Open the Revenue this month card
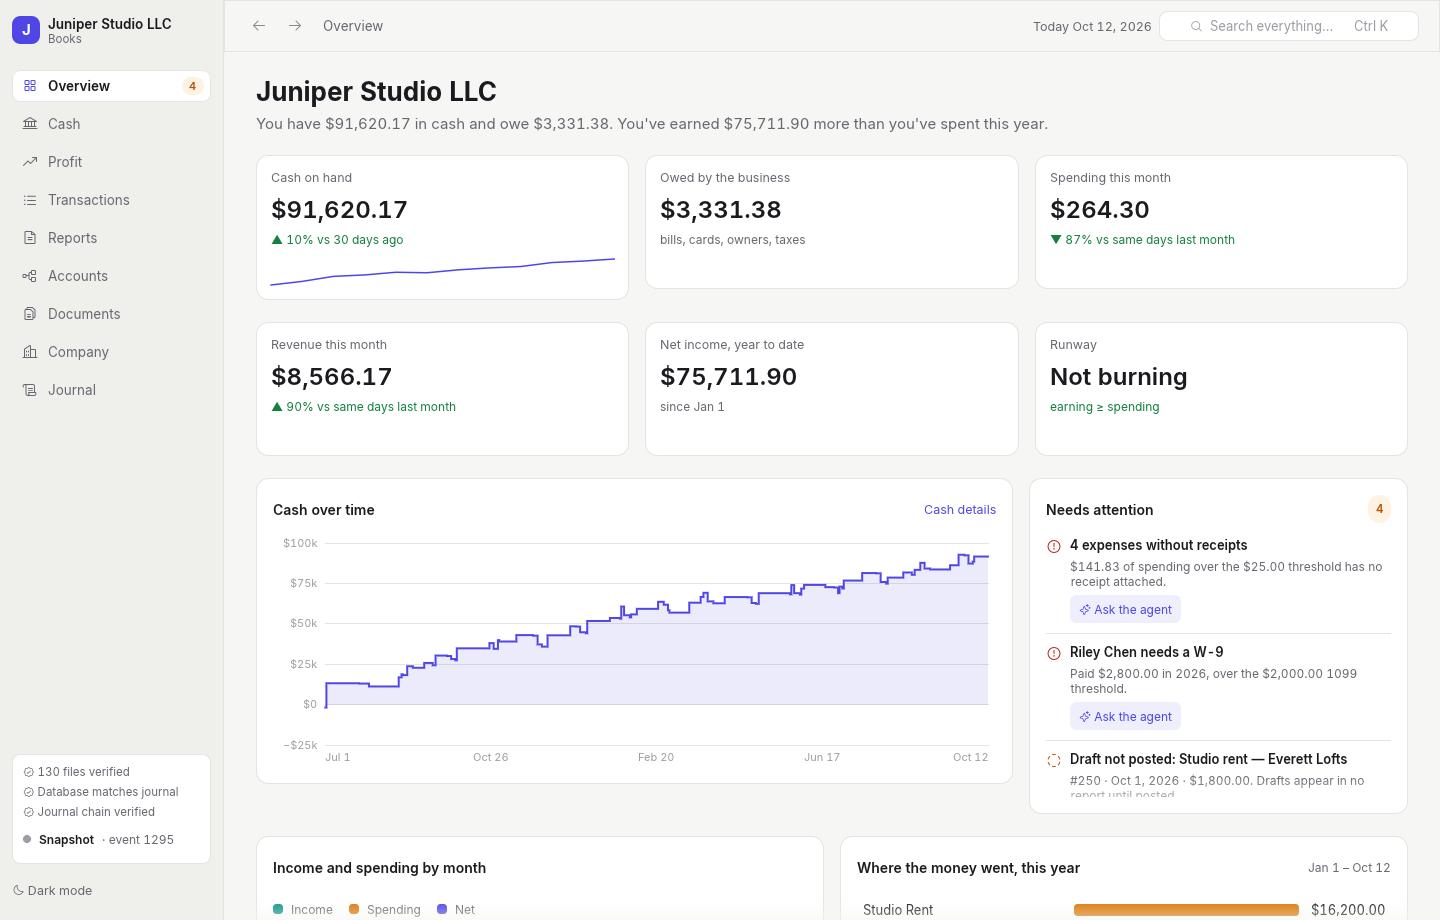Viewport: 1440px width, 920px height. 442,389
